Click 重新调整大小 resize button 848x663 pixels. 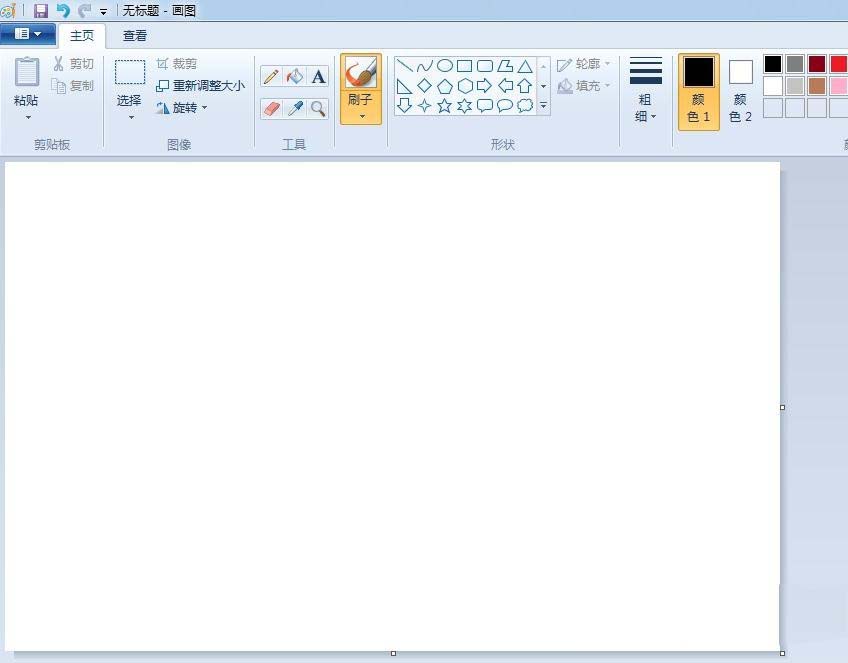click(x=200, y=85)
